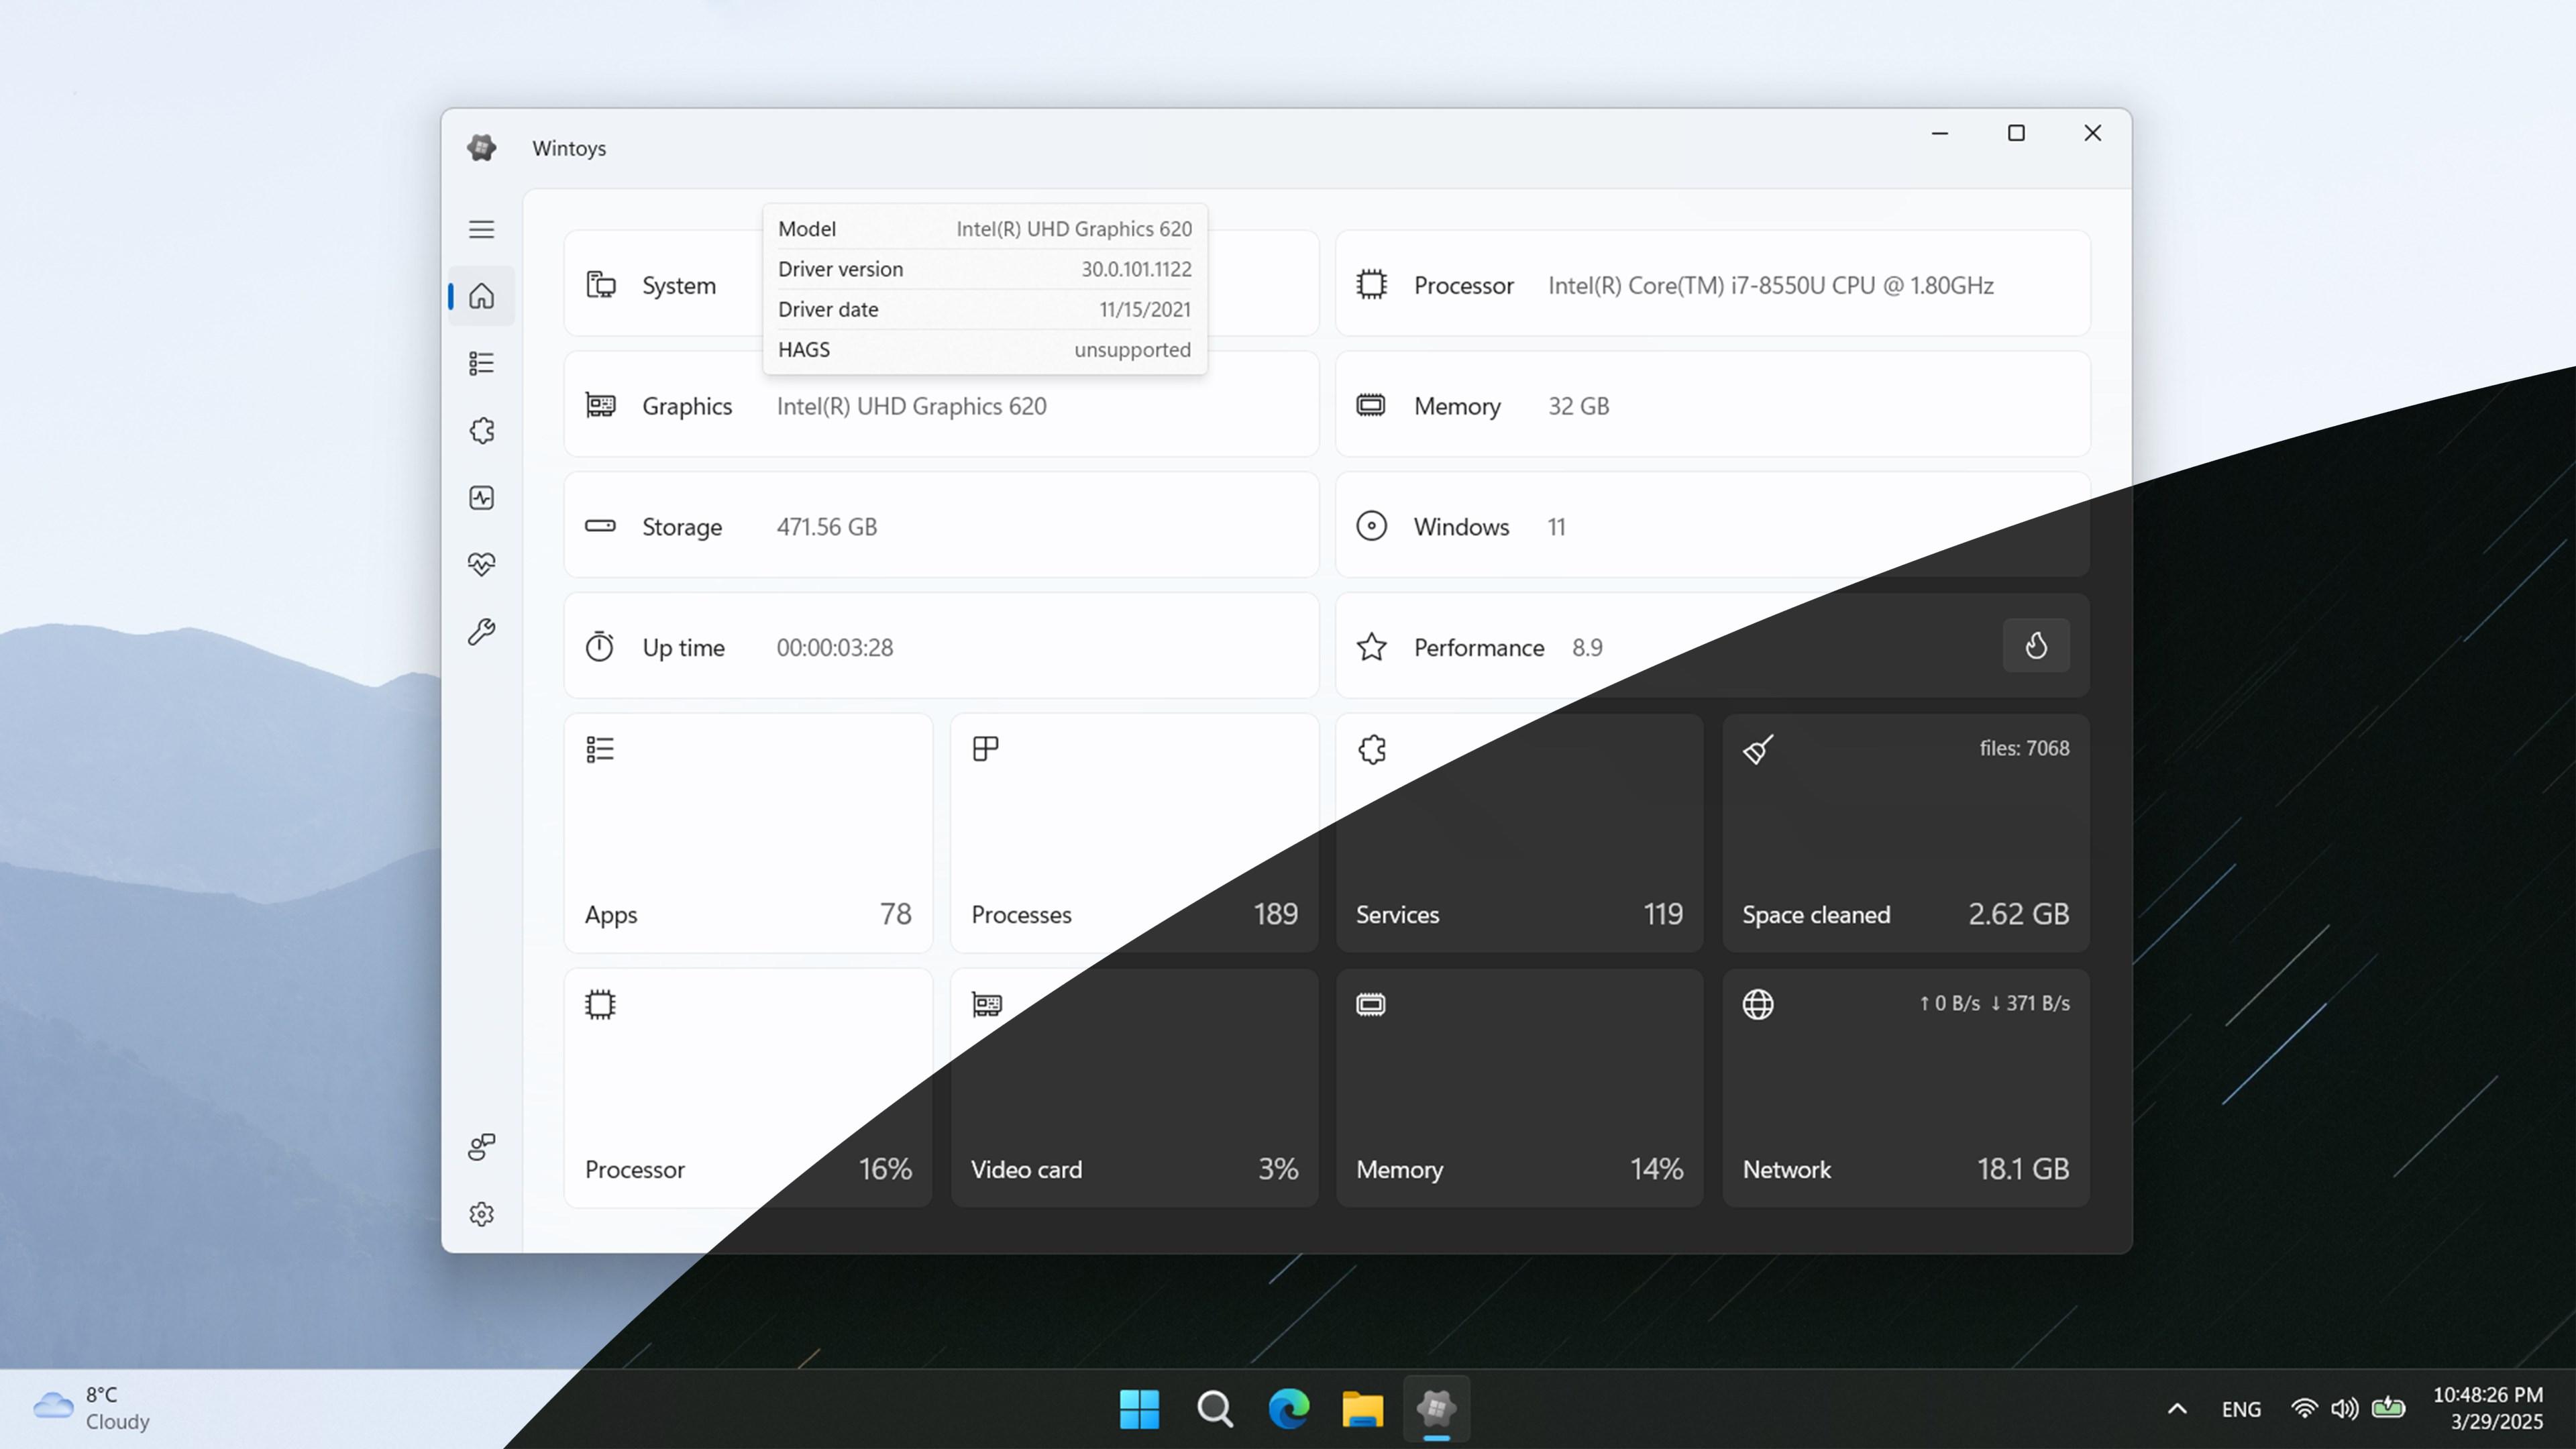Expand hidden icons with the system tray chevron
Image resolution: width=2576 pixels, height=1449 pixels.
pos(2178,1408)
